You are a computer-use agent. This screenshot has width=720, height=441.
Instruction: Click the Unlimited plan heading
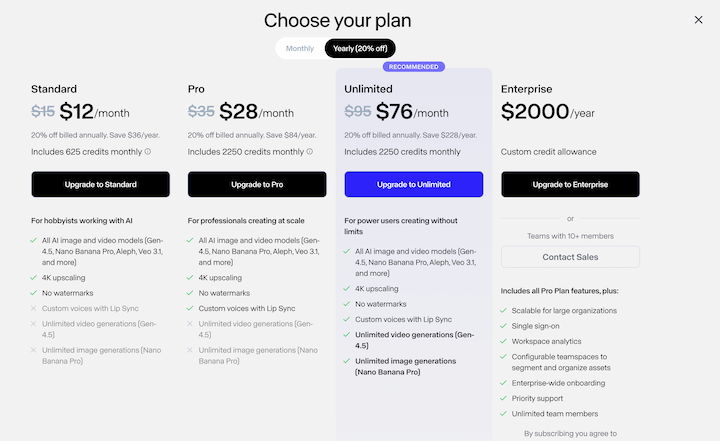click(370, 88)
